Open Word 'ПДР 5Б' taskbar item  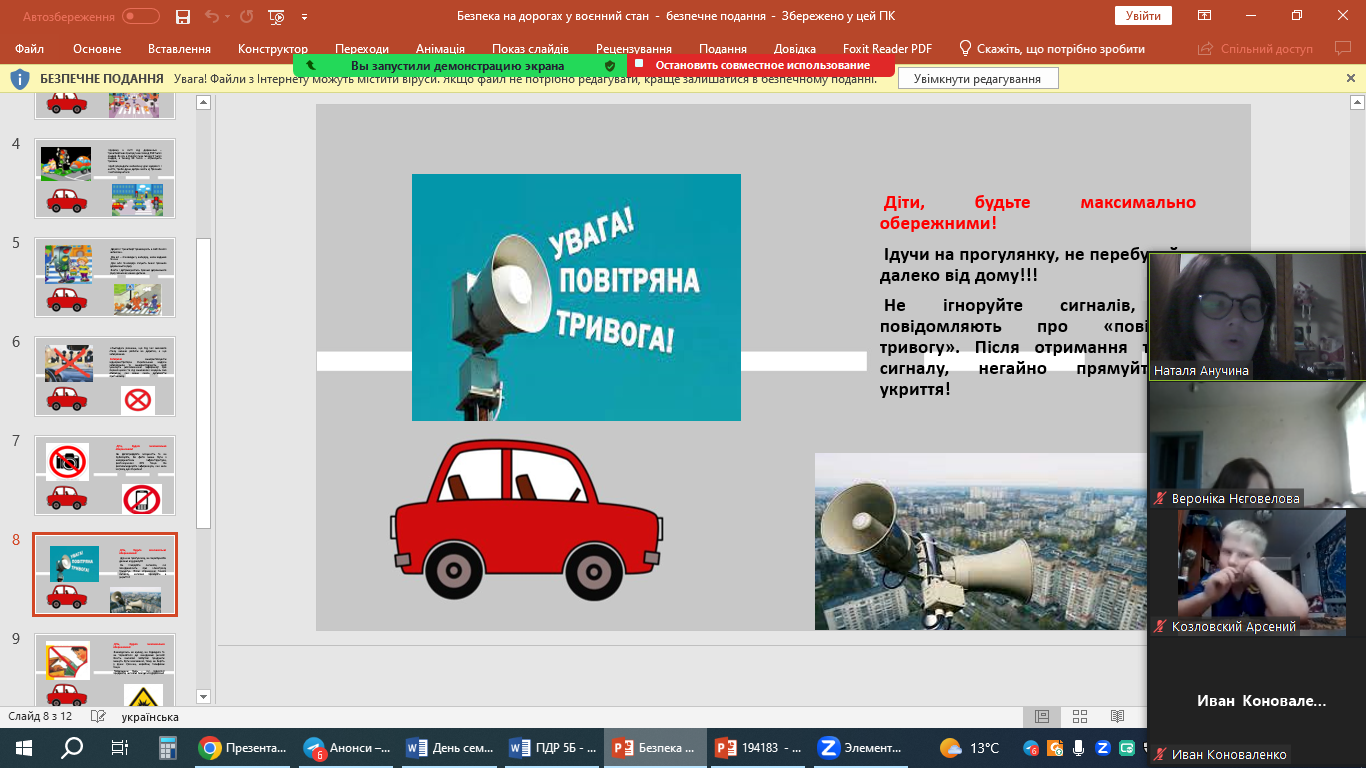click(x=553, y=747)
